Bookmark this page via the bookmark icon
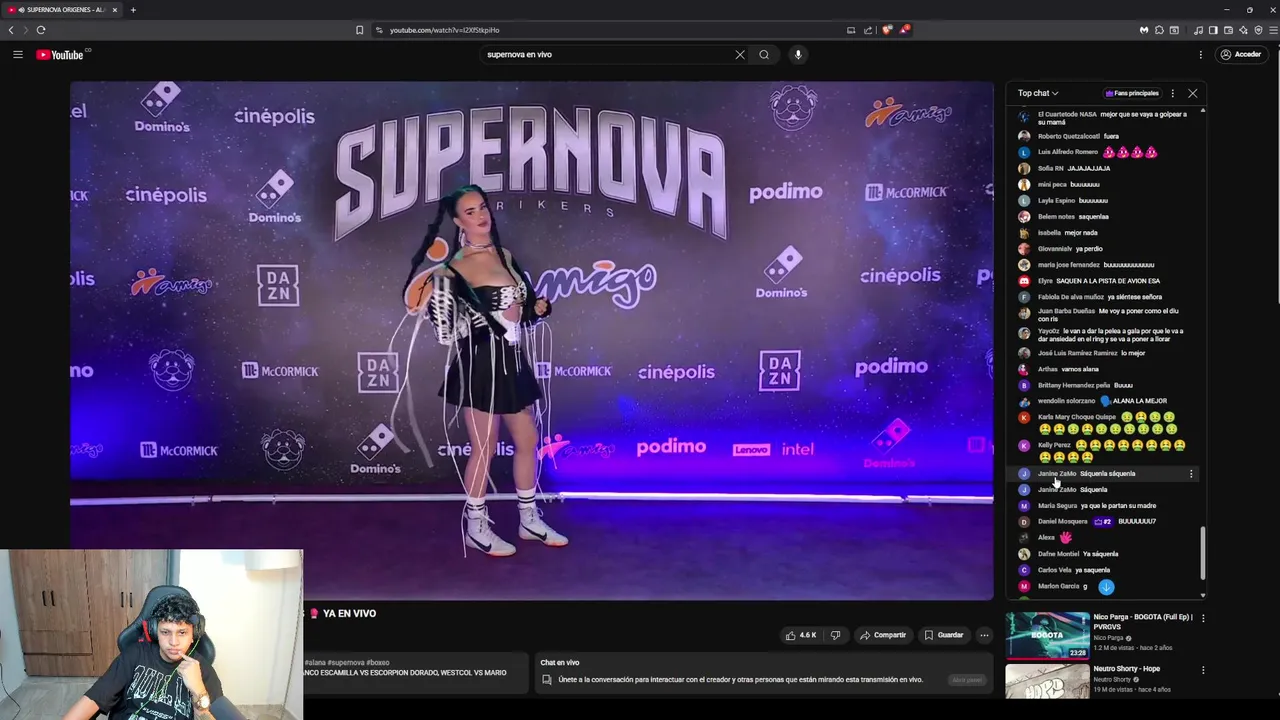The image size is (1280, 720). [360, 30]
